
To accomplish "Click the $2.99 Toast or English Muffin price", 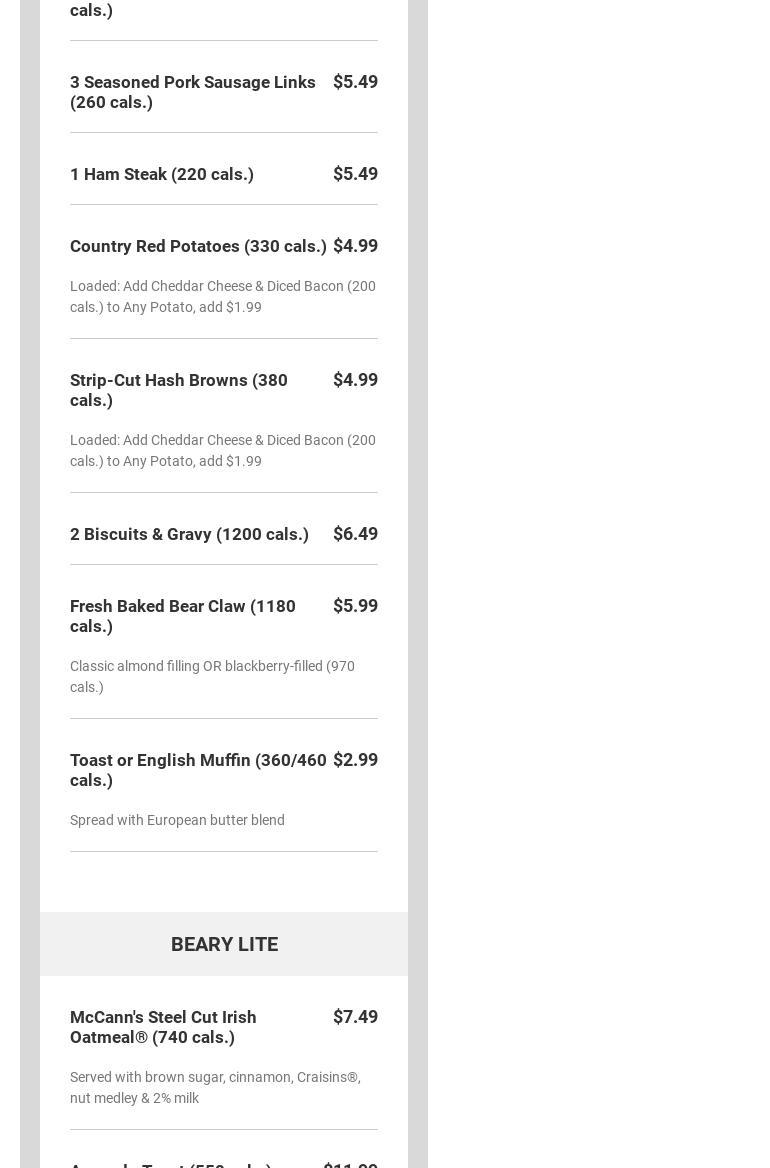I will pyautogui.click(x=355, y=760).
